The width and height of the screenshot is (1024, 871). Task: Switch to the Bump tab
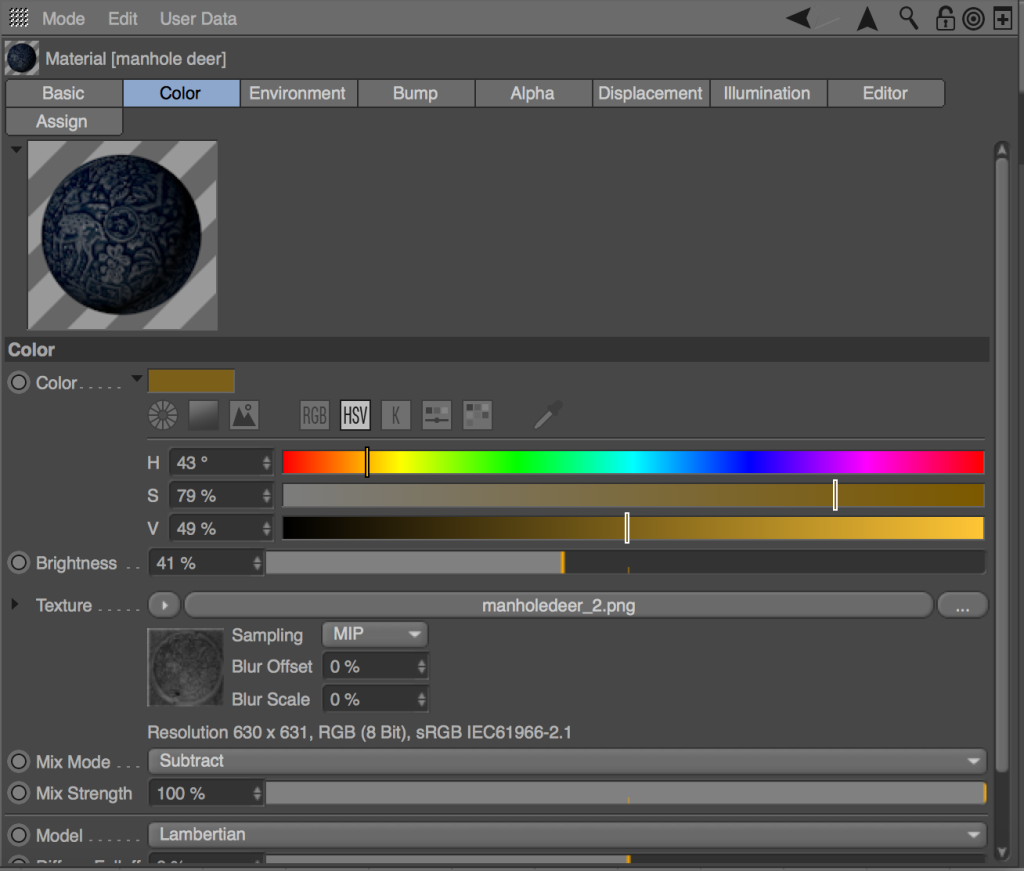[416, 93]
